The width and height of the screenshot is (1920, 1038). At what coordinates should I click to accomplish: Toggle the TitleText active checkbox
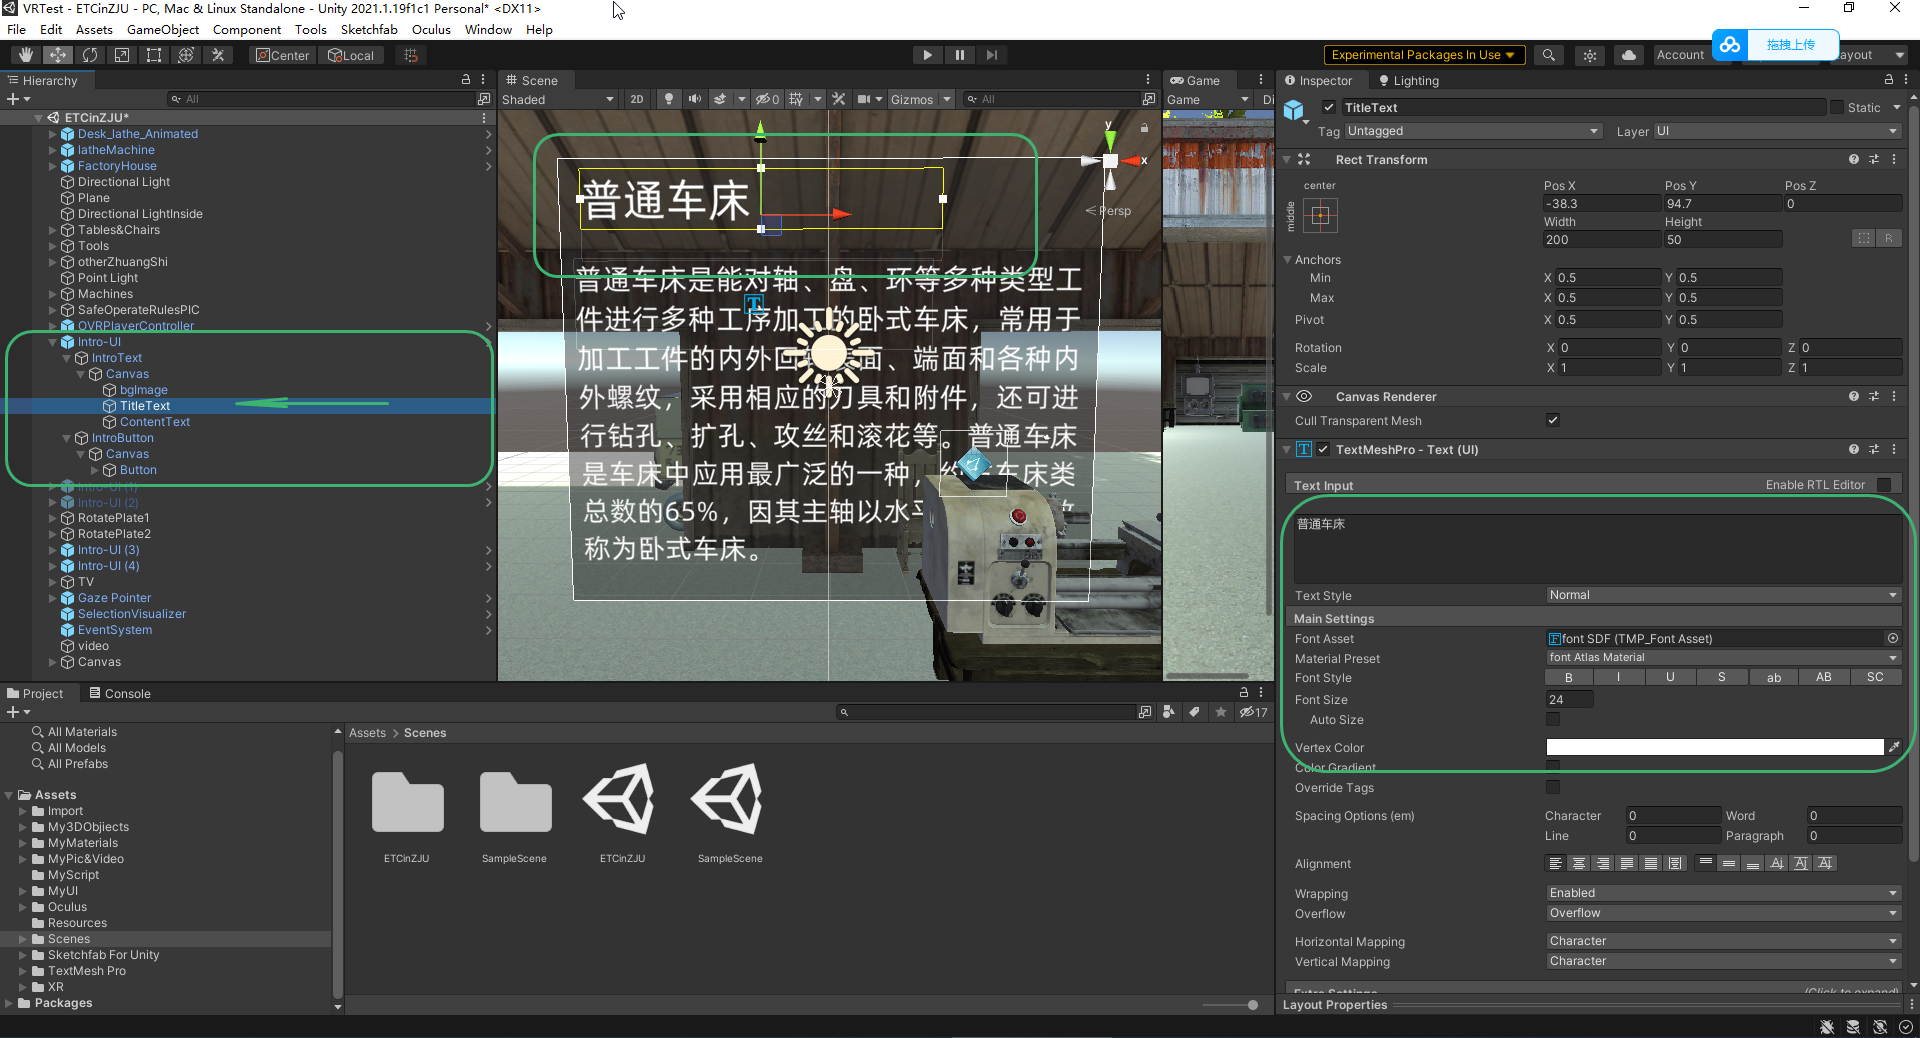pos(1329,107)
